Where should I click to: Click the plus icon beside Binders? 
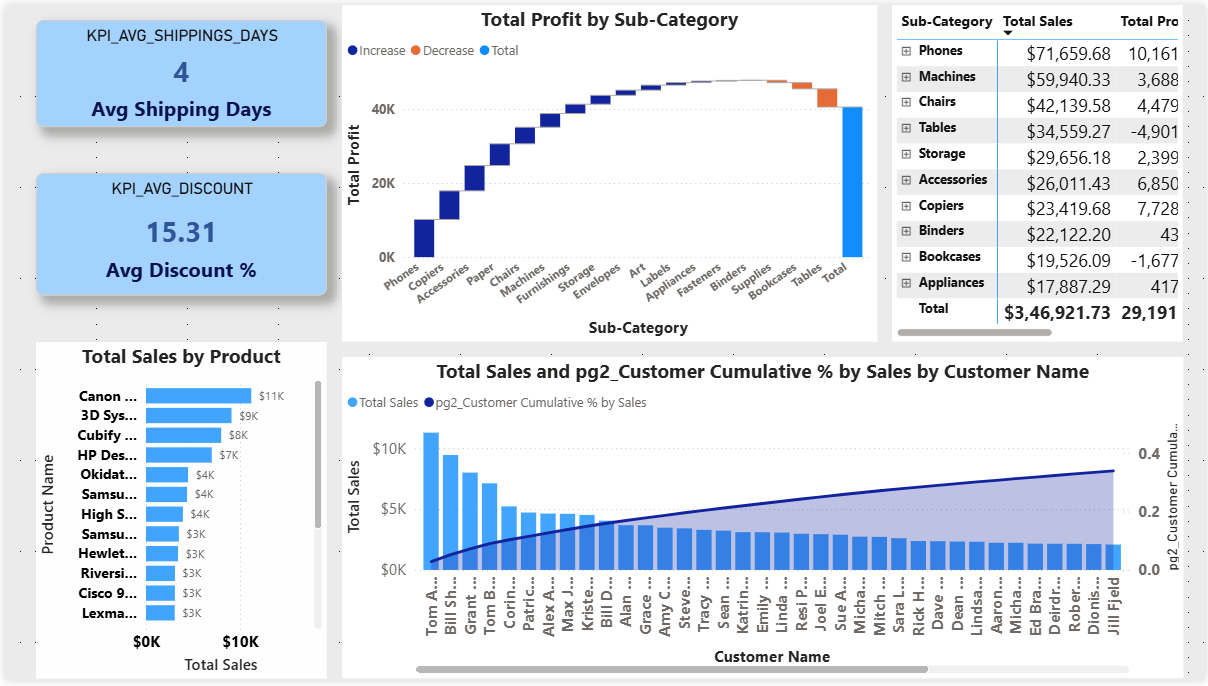[x=907, y=232]
